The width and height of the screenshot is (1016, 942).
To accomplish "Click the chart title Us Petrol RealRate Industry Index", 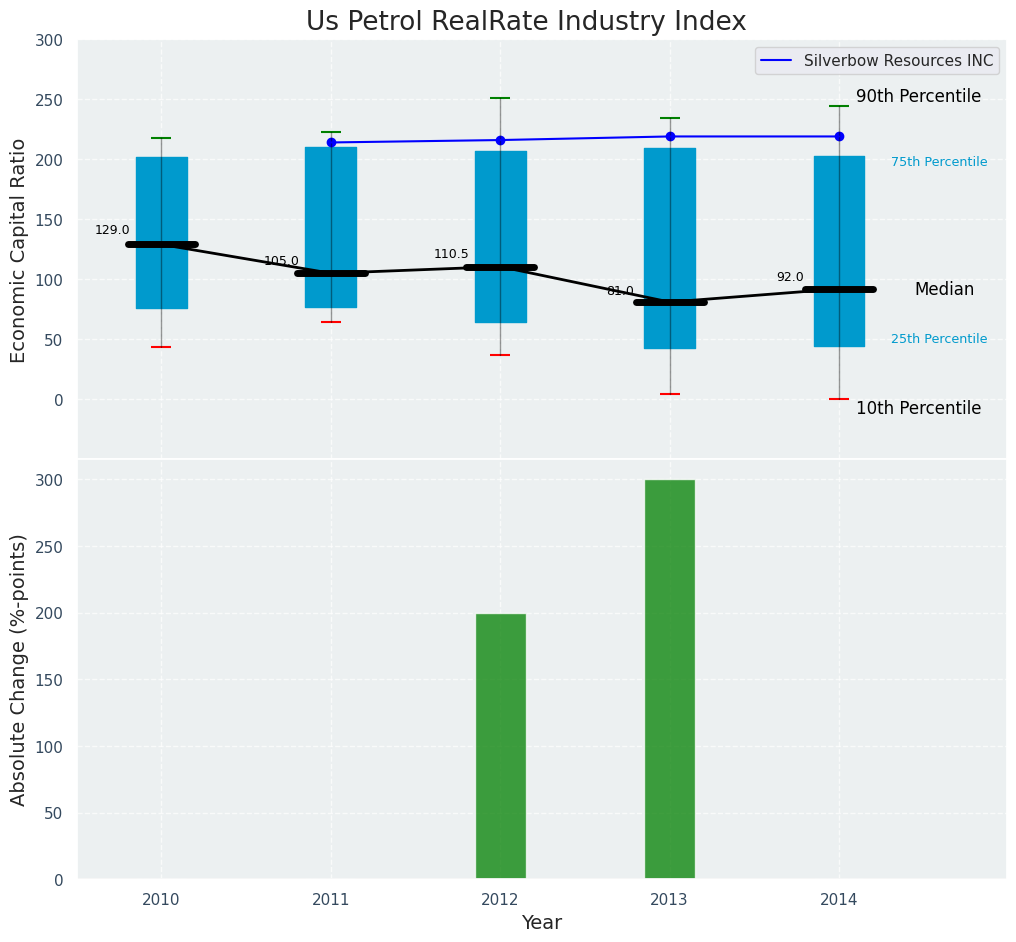I will point(525,21).
